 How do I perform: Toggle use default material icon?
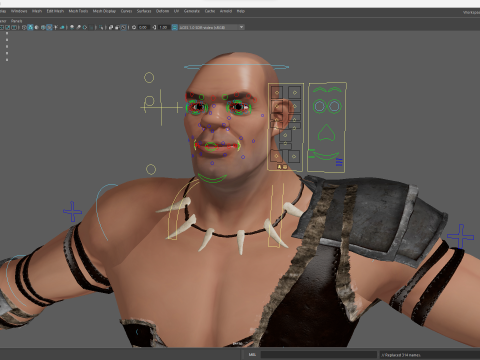(36, 27)
